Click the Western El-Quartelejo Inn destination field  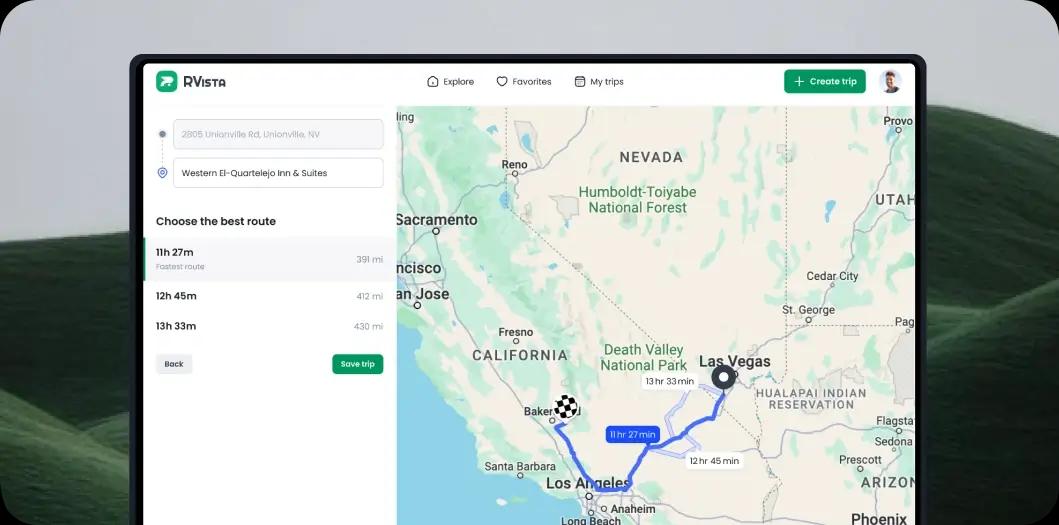pyautogui.click(x=278, y=173)
